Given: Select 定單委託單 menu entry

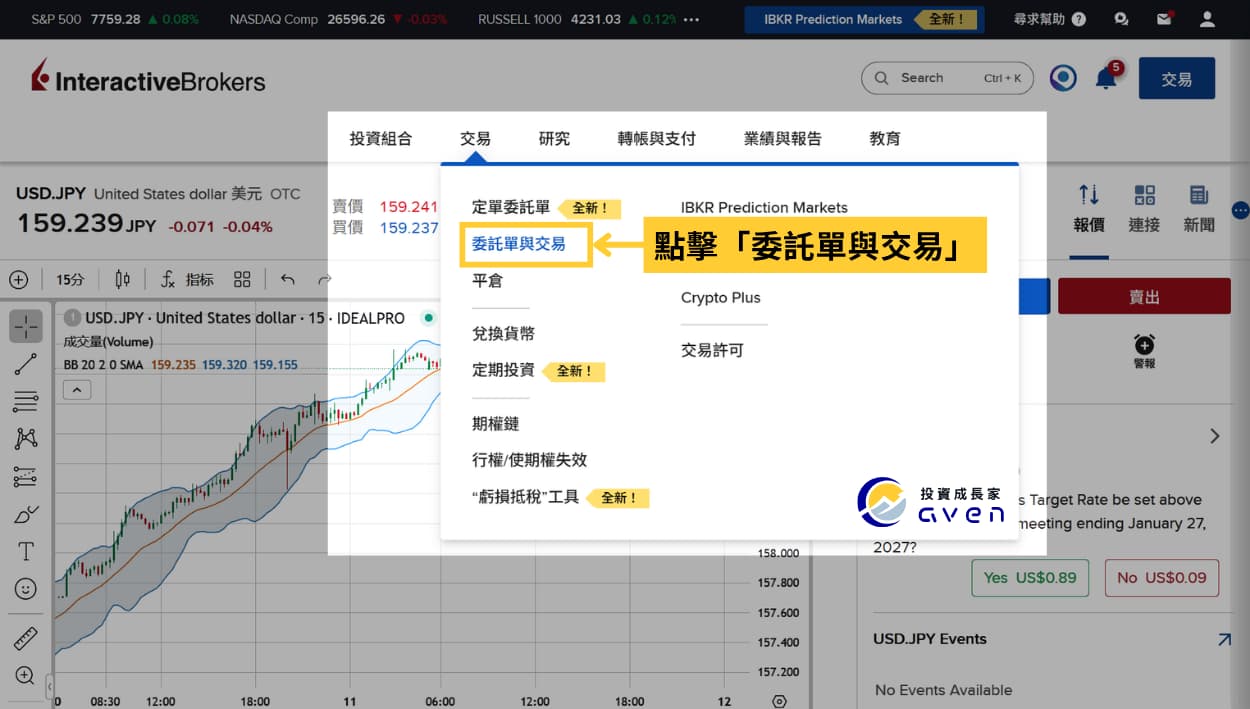Looking at the screenshot, I should pyautogui.click(x=511, y=207).
